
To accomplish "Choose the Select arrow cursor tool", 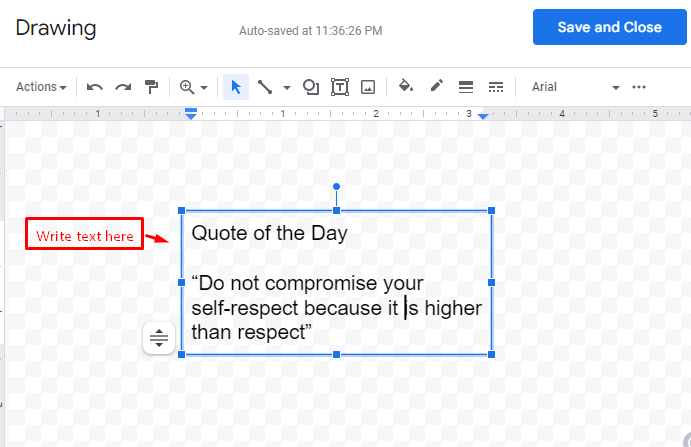I will click(236, 87).
